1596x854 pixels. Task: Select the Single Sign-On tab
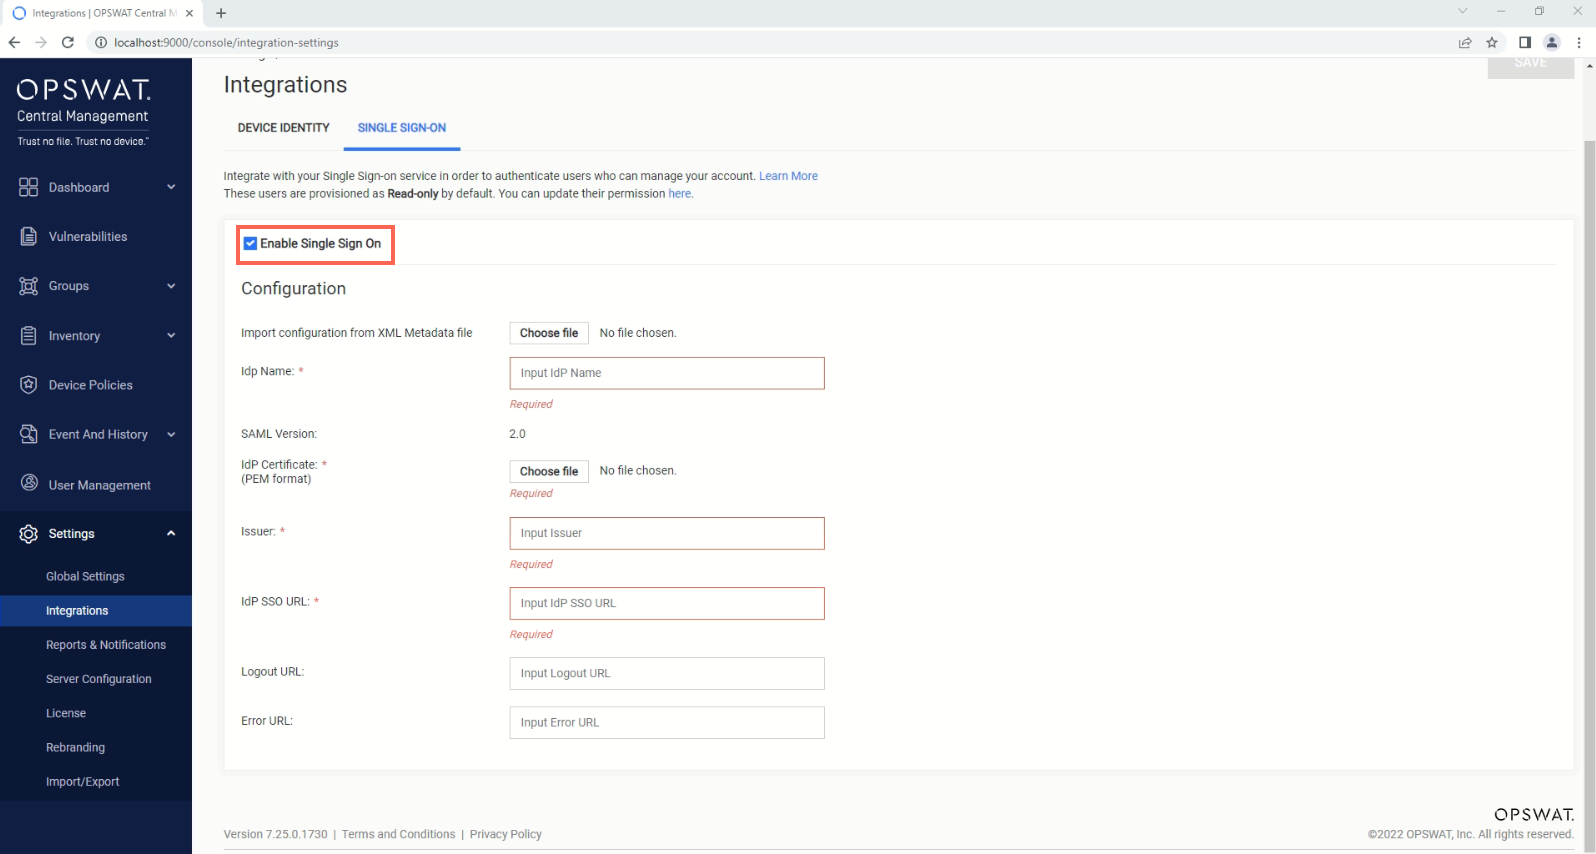point(402,128)
